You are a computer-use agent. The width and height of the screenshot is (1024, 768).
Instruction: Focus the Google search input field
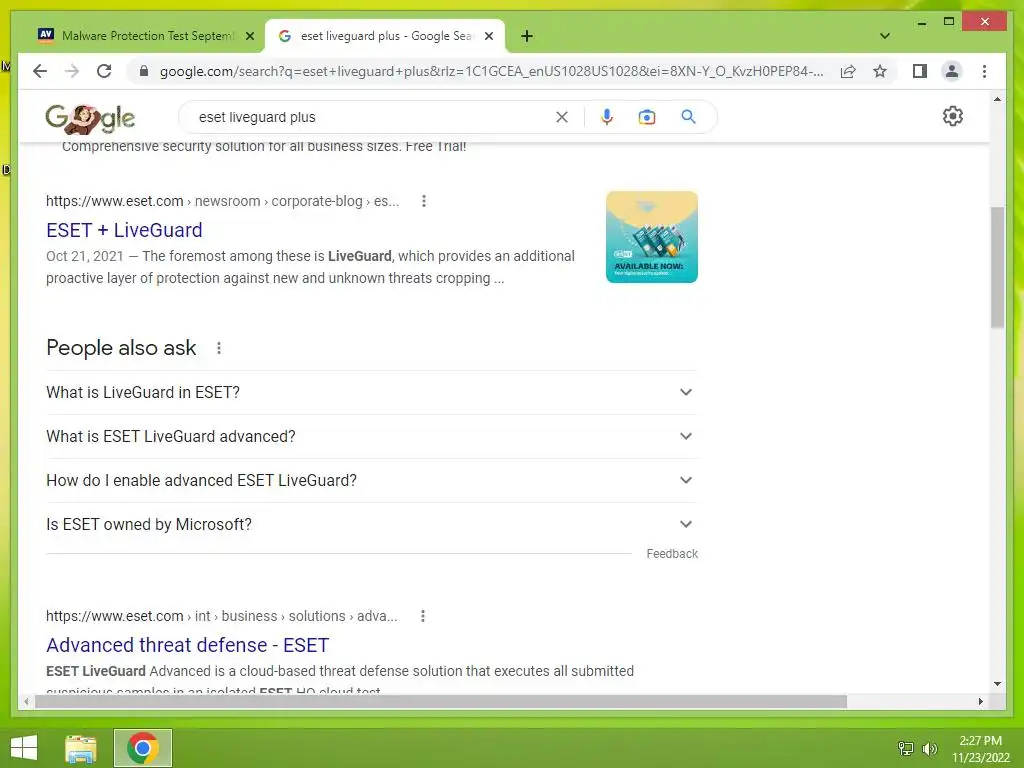tap(372, 117)
